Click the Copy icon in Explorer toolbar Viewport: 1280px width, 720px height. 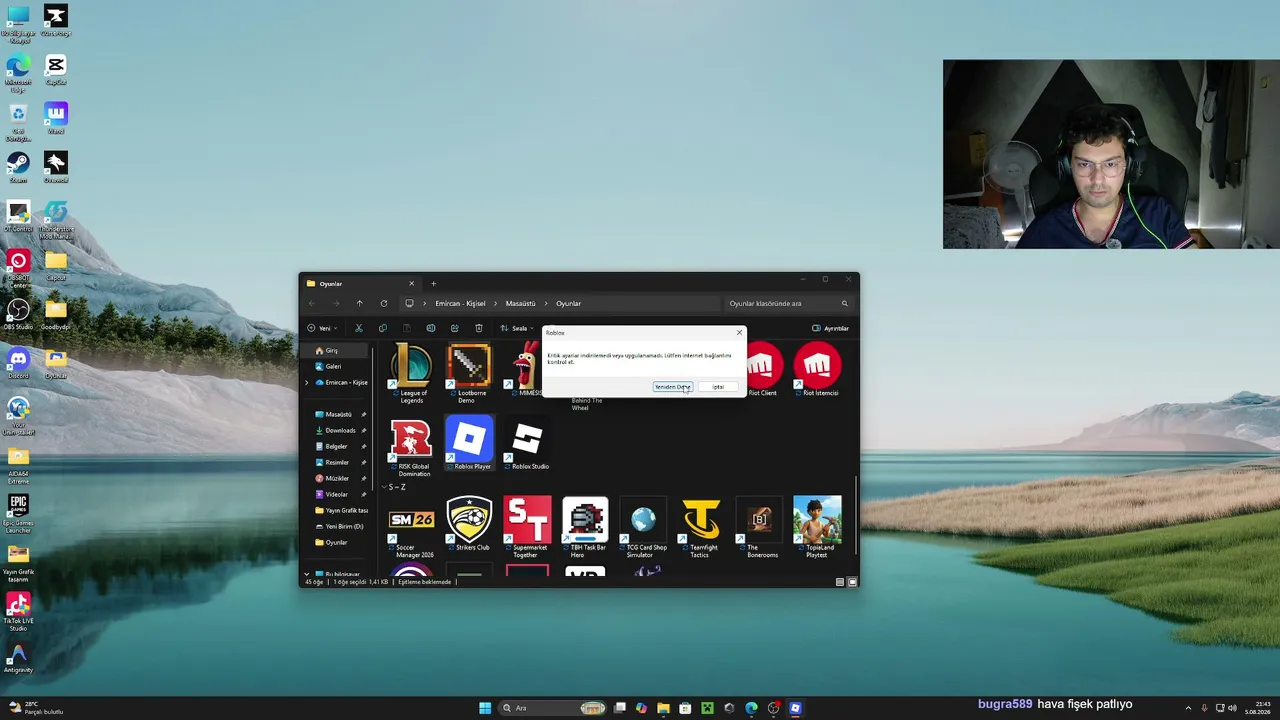click(383, 328)
